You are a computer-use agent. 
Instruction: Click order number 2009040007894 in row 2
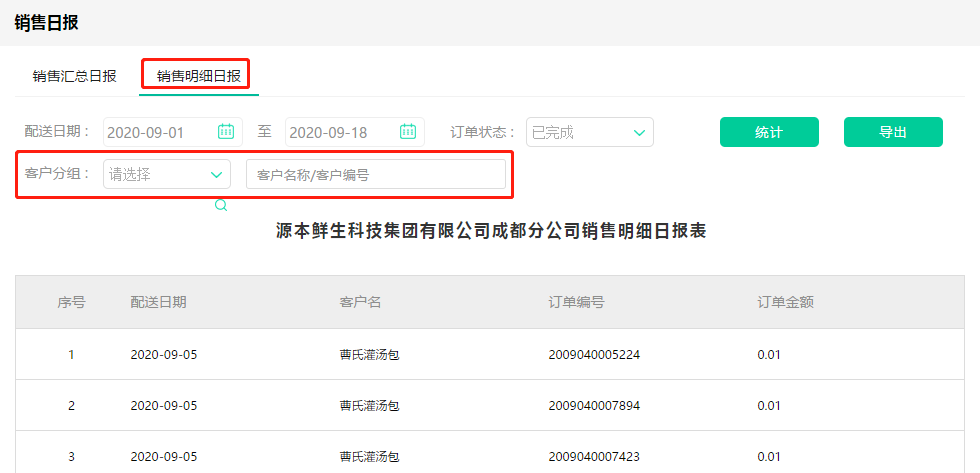[593, 405]
